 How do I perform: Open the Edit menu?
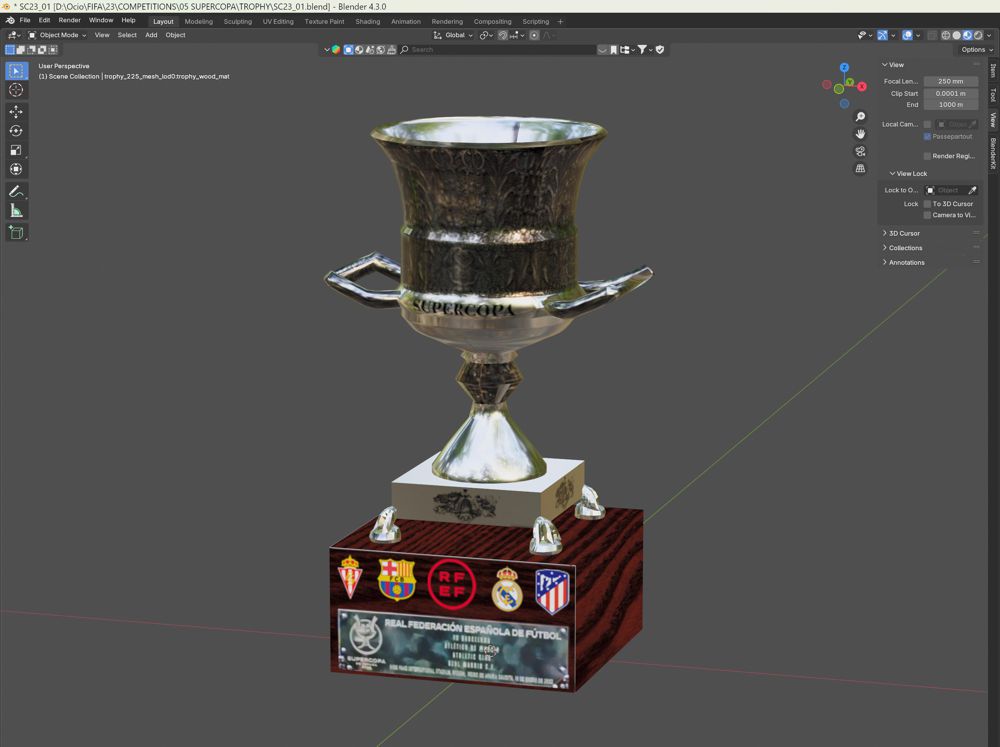pyautogui.click(x=44, y=20)
